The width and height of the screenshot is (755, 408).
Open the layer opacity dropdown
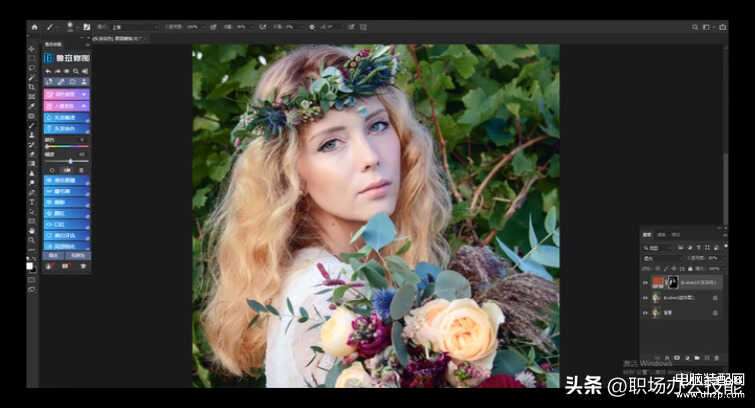click(714, 259)
